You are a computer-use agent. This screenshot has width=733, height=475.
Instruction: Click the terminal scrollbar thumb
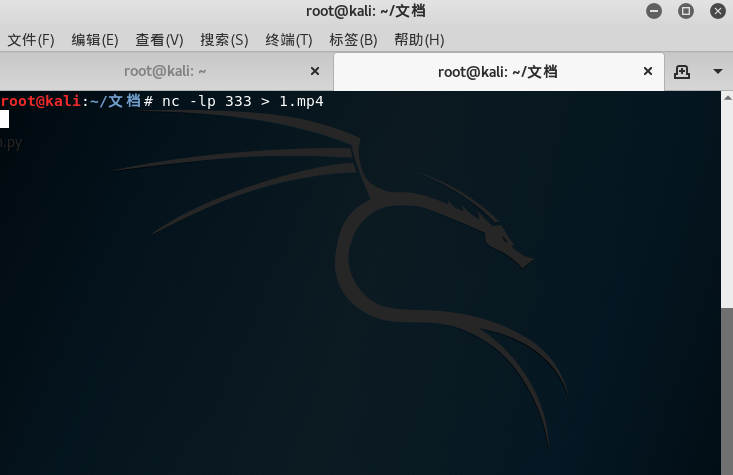[727, 391]
